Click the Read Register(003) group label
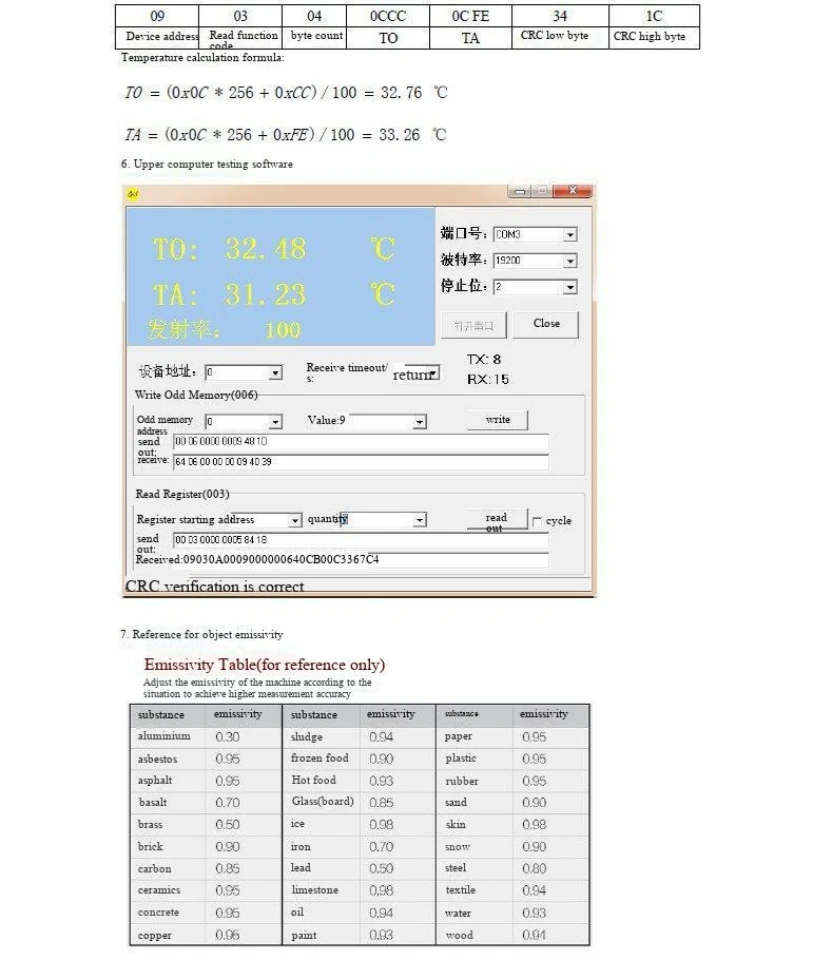This screenshot has height=960, width=813. (x=182, y=494)
